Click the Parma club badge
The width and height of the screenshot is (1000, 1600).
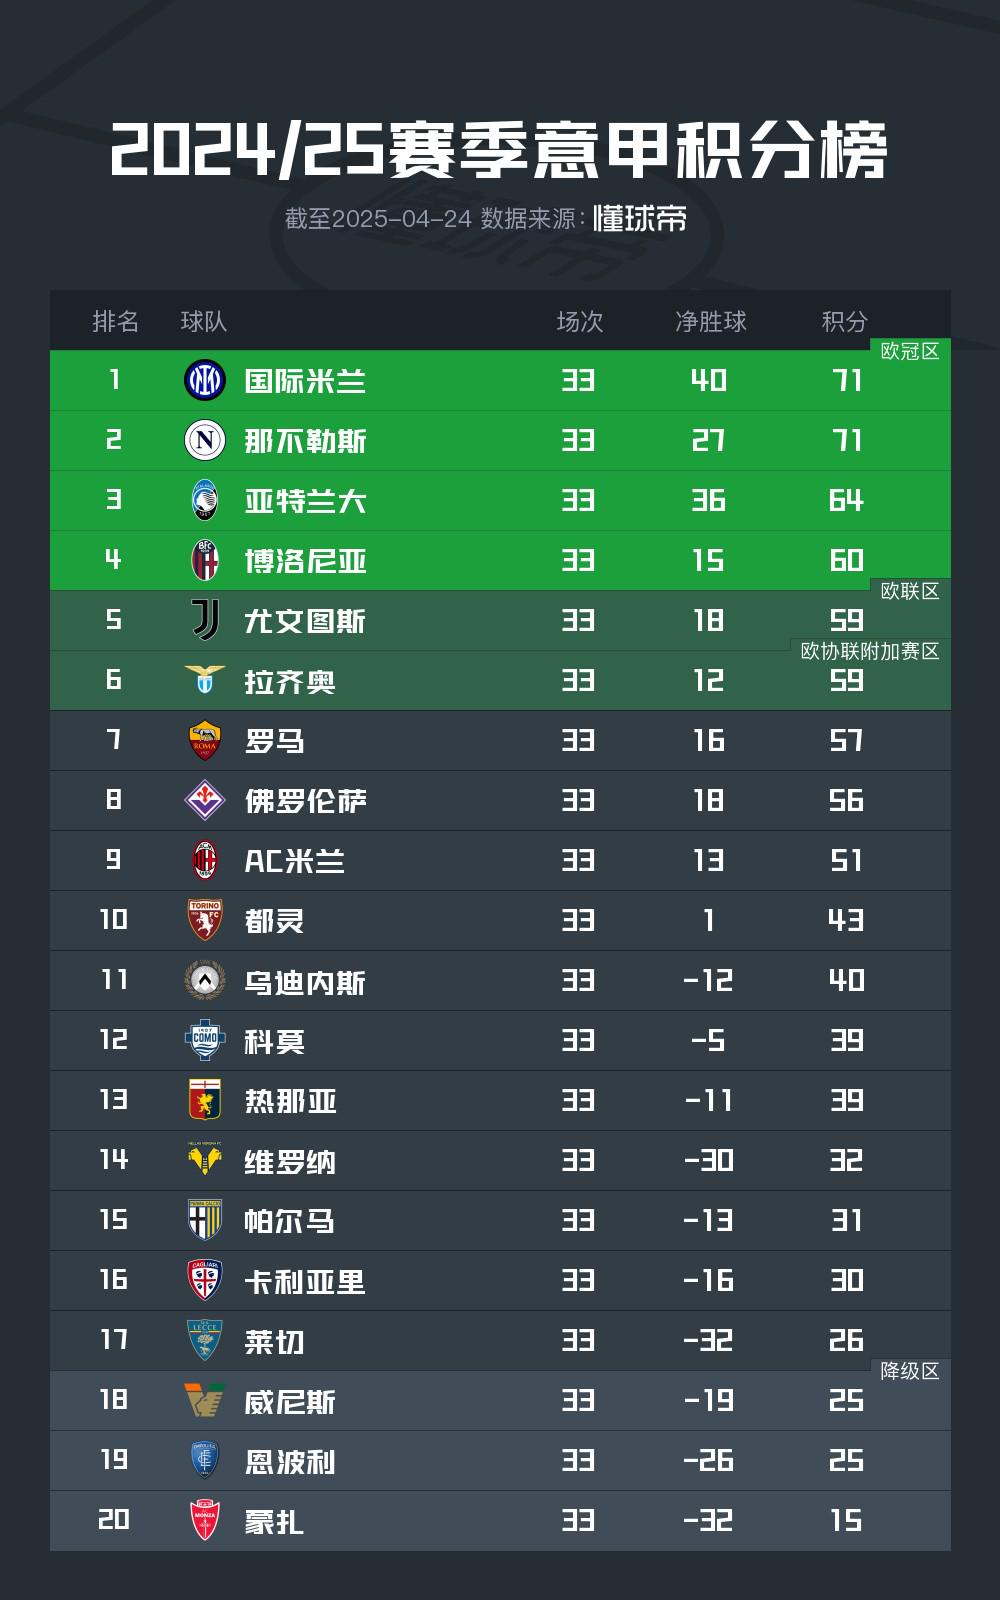[x=205, y=1220]
